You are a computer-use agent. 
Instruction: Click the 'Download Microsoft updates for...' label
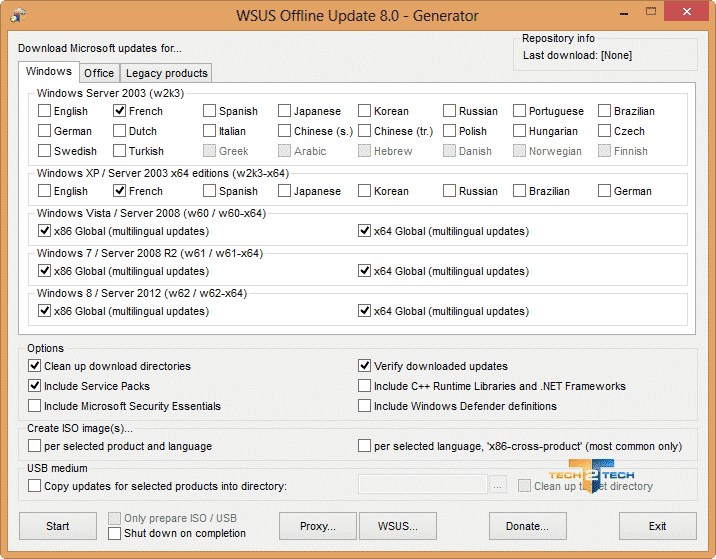pos(100,48)
